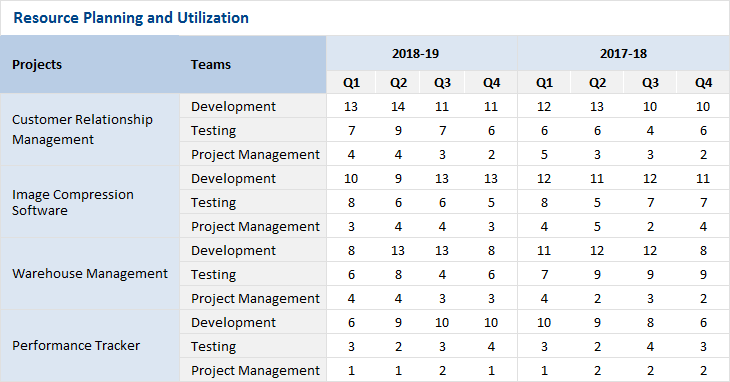730x382 pixels.
Task: Select Q4 header under 2017-18
Action: (x=703, y=83)
